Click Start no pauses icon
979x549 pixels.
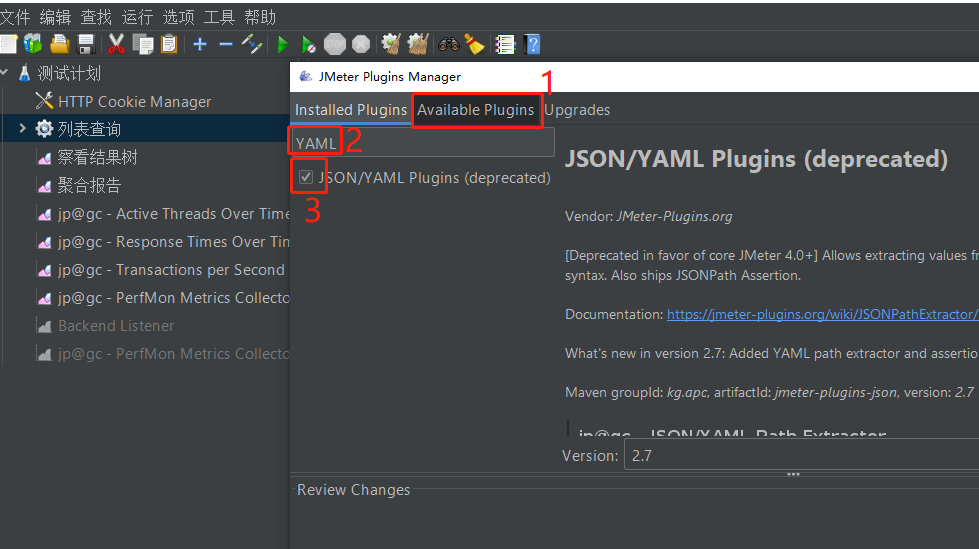click(308, 44)
